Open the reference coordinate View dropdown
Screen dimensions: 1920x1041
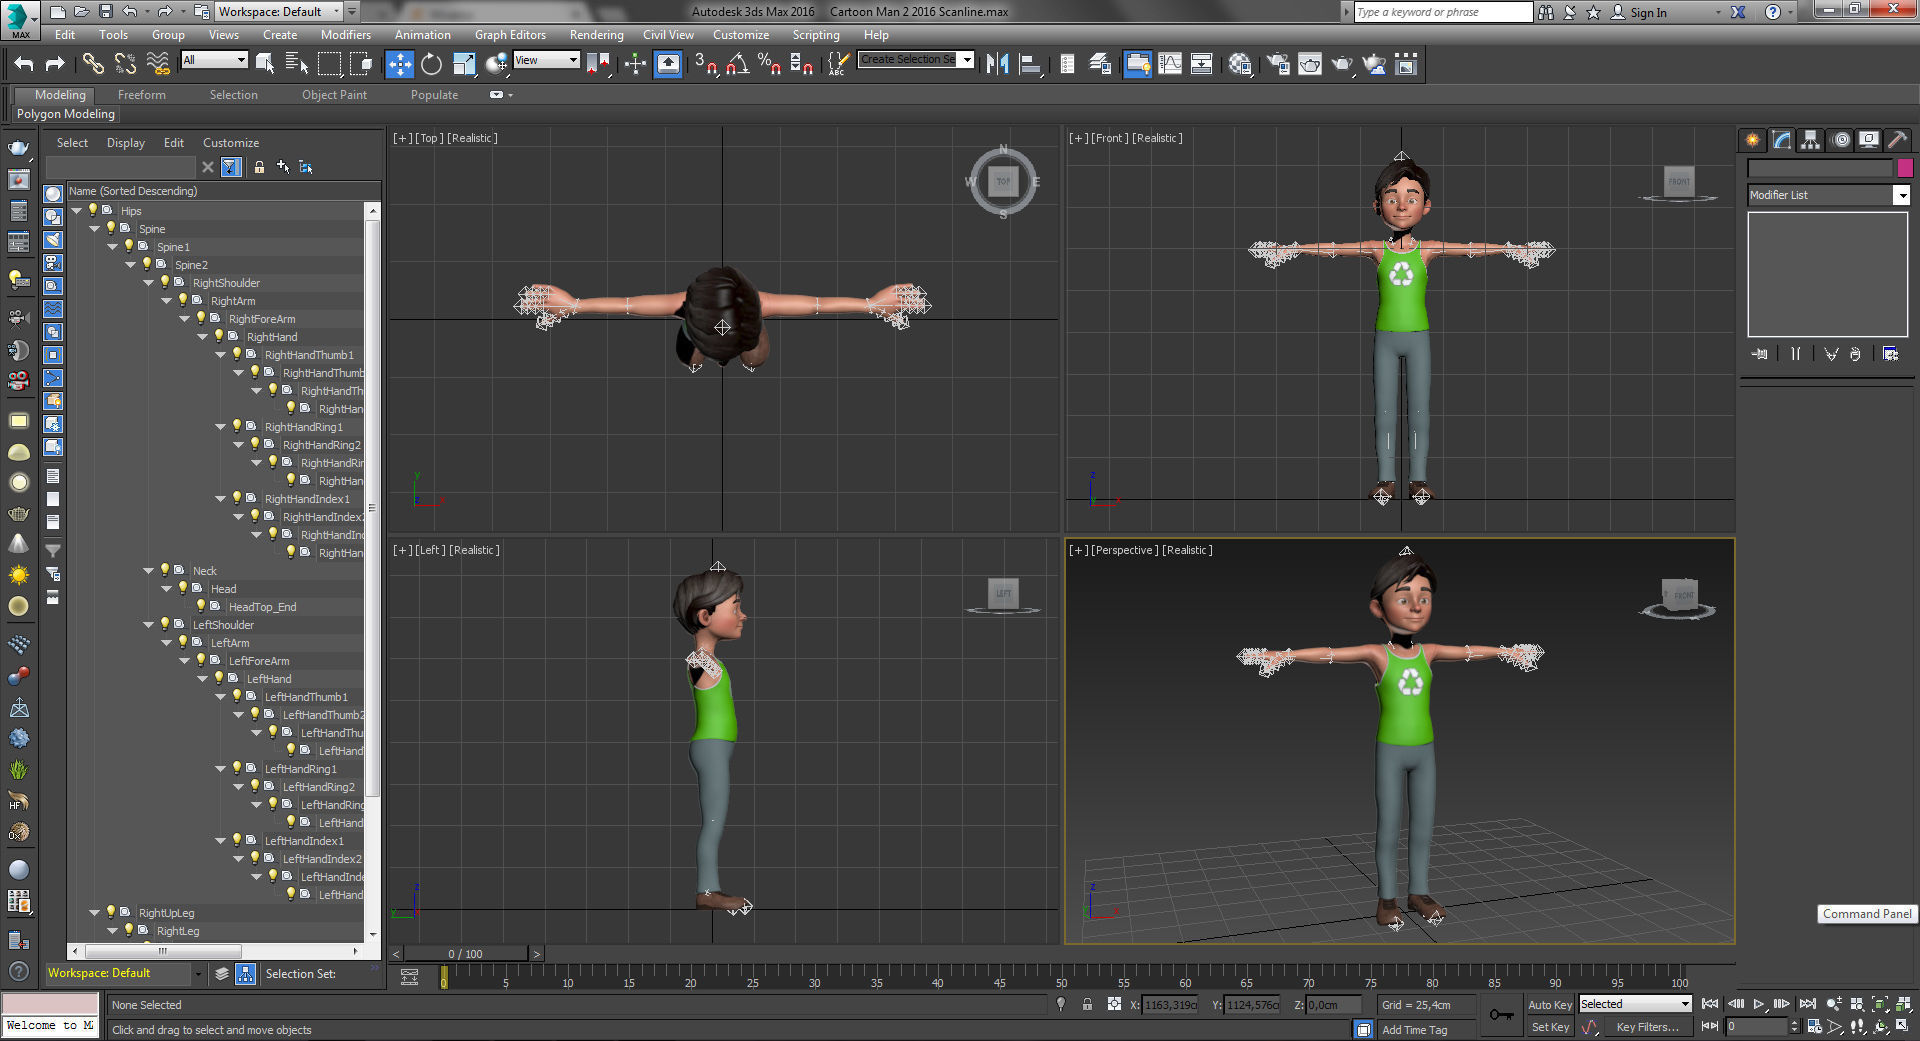[546, 60]
